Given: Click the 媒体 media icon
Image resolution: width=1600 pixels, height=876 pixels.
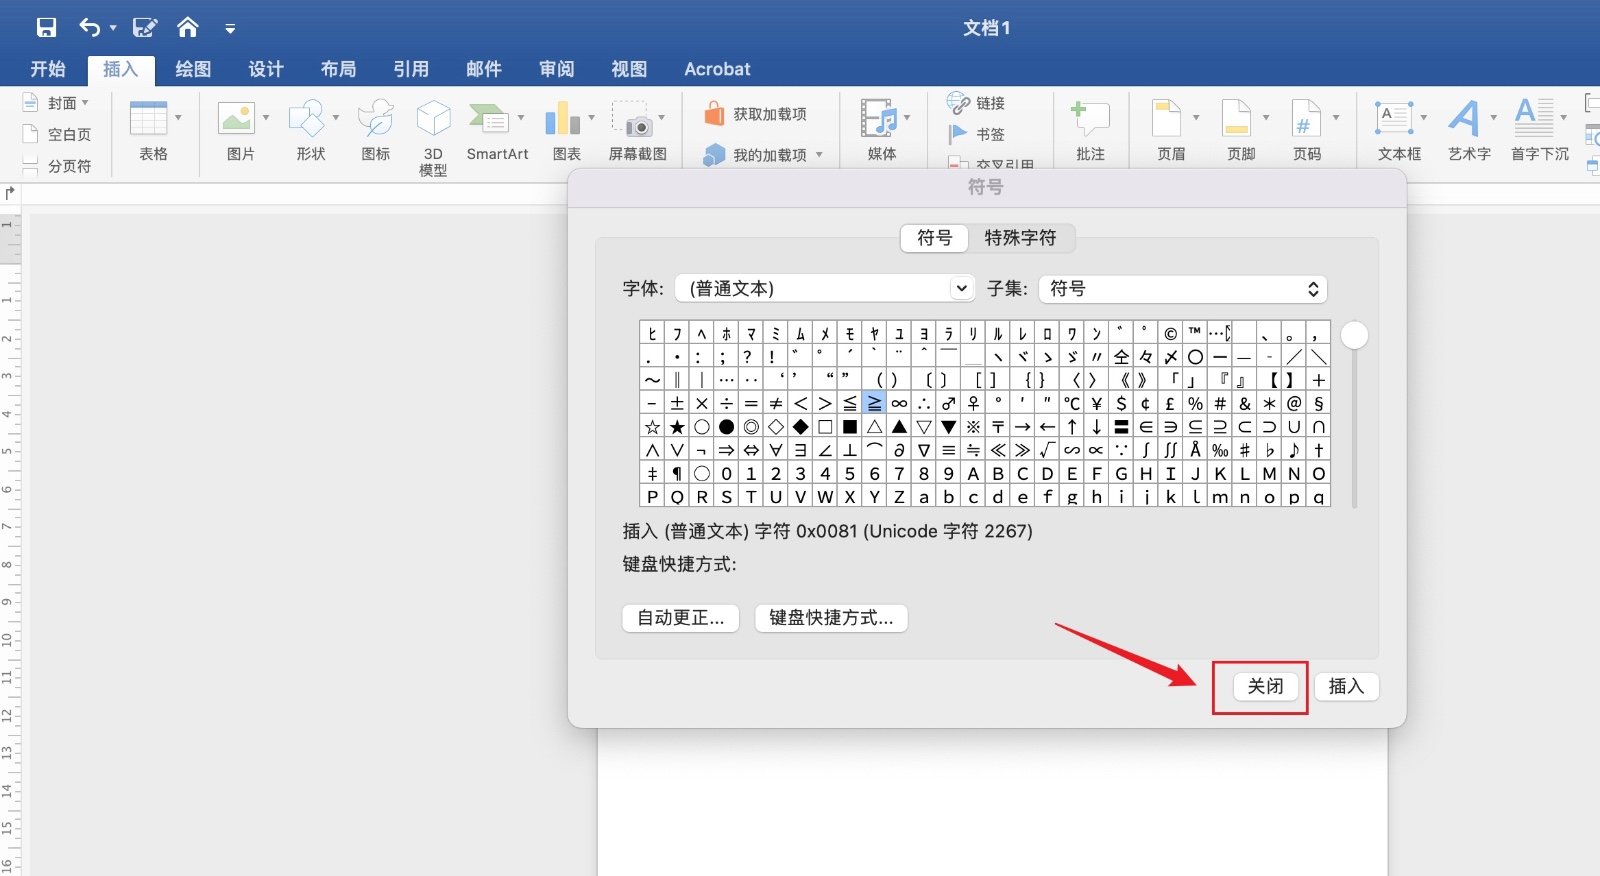Looking at the screenshot, I should pos(879,118).
